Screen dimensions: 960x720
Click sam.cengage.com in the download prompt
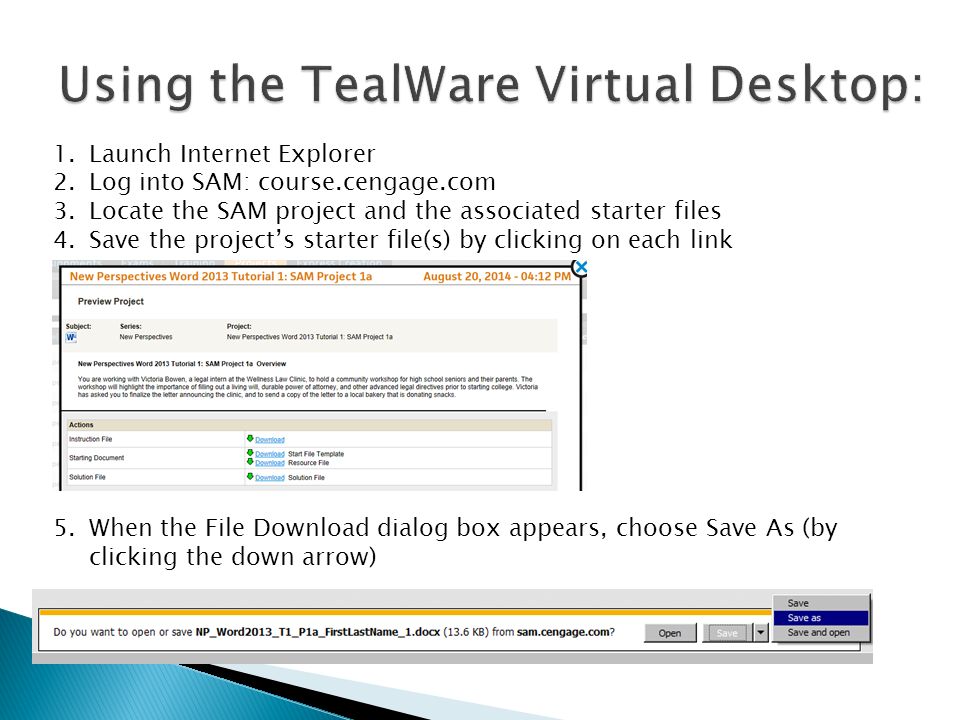coord(563,632)
